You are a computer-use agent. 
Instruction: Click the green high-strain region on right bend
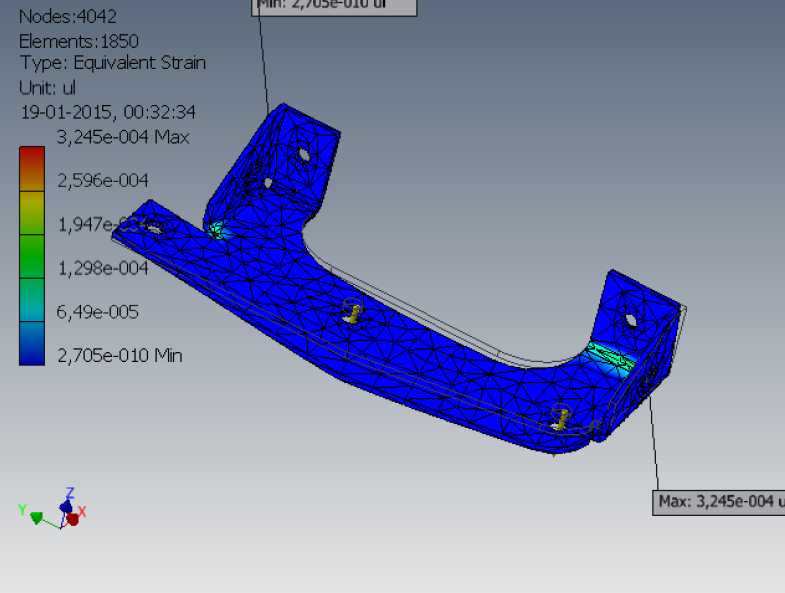click(611, 358)
